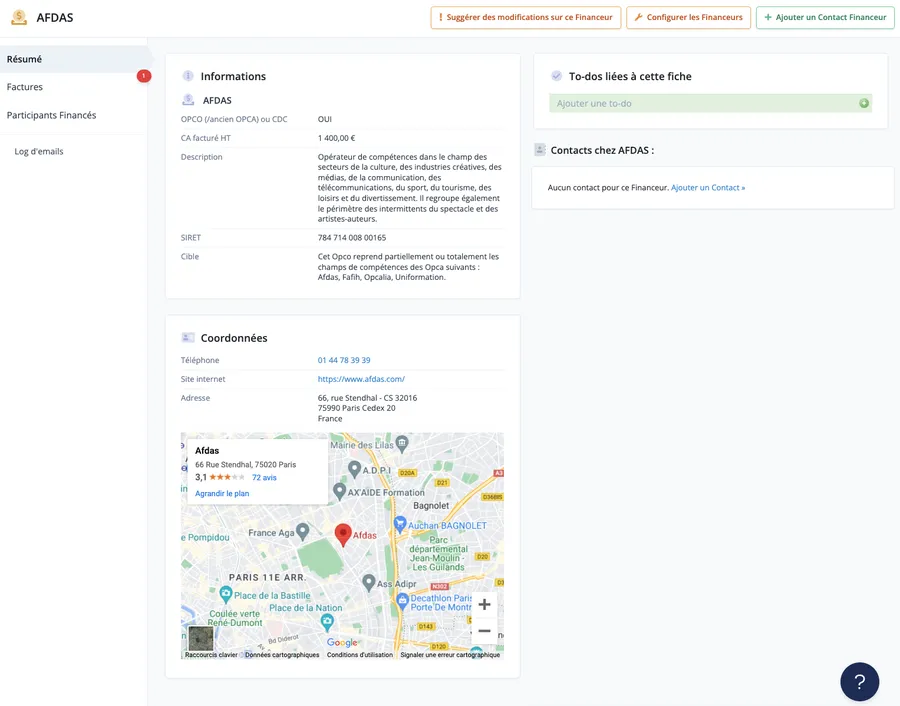Image resolution: width=900 pixels, height=706 pixels.
Task: Click the Place de la Bastille marker
Action: tap(226, 594)
